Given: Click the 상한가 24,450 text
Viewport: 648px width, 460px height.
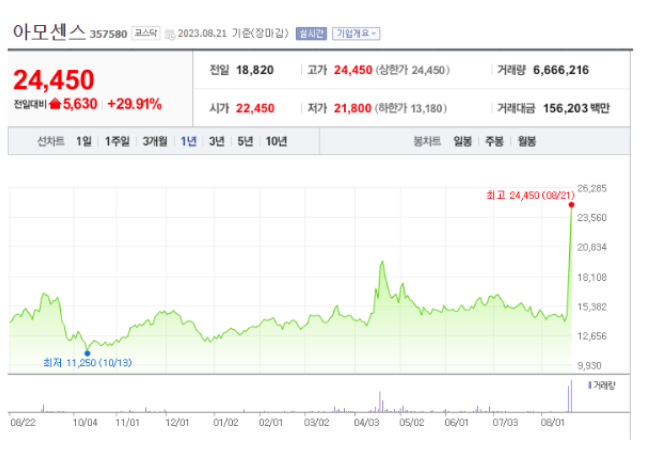Looking at the screenshot, I should pyautogui.click(x=412, y=70).
